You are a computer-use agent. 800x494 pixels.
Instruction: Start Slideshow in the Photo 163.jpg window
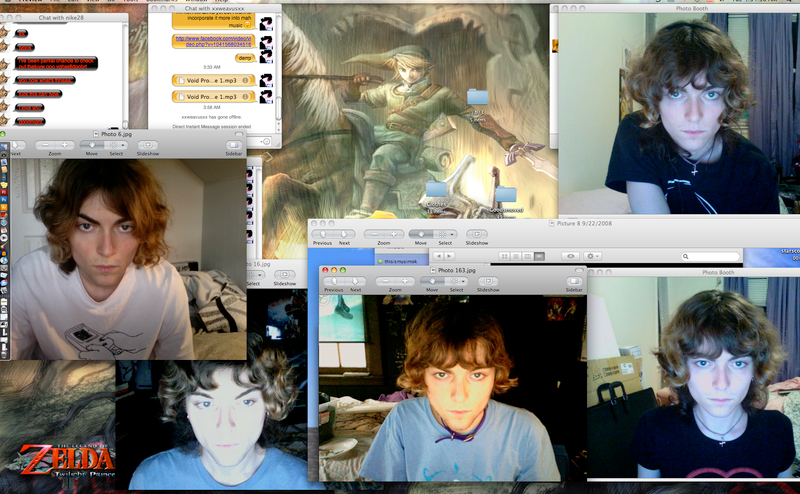point(488,281)
